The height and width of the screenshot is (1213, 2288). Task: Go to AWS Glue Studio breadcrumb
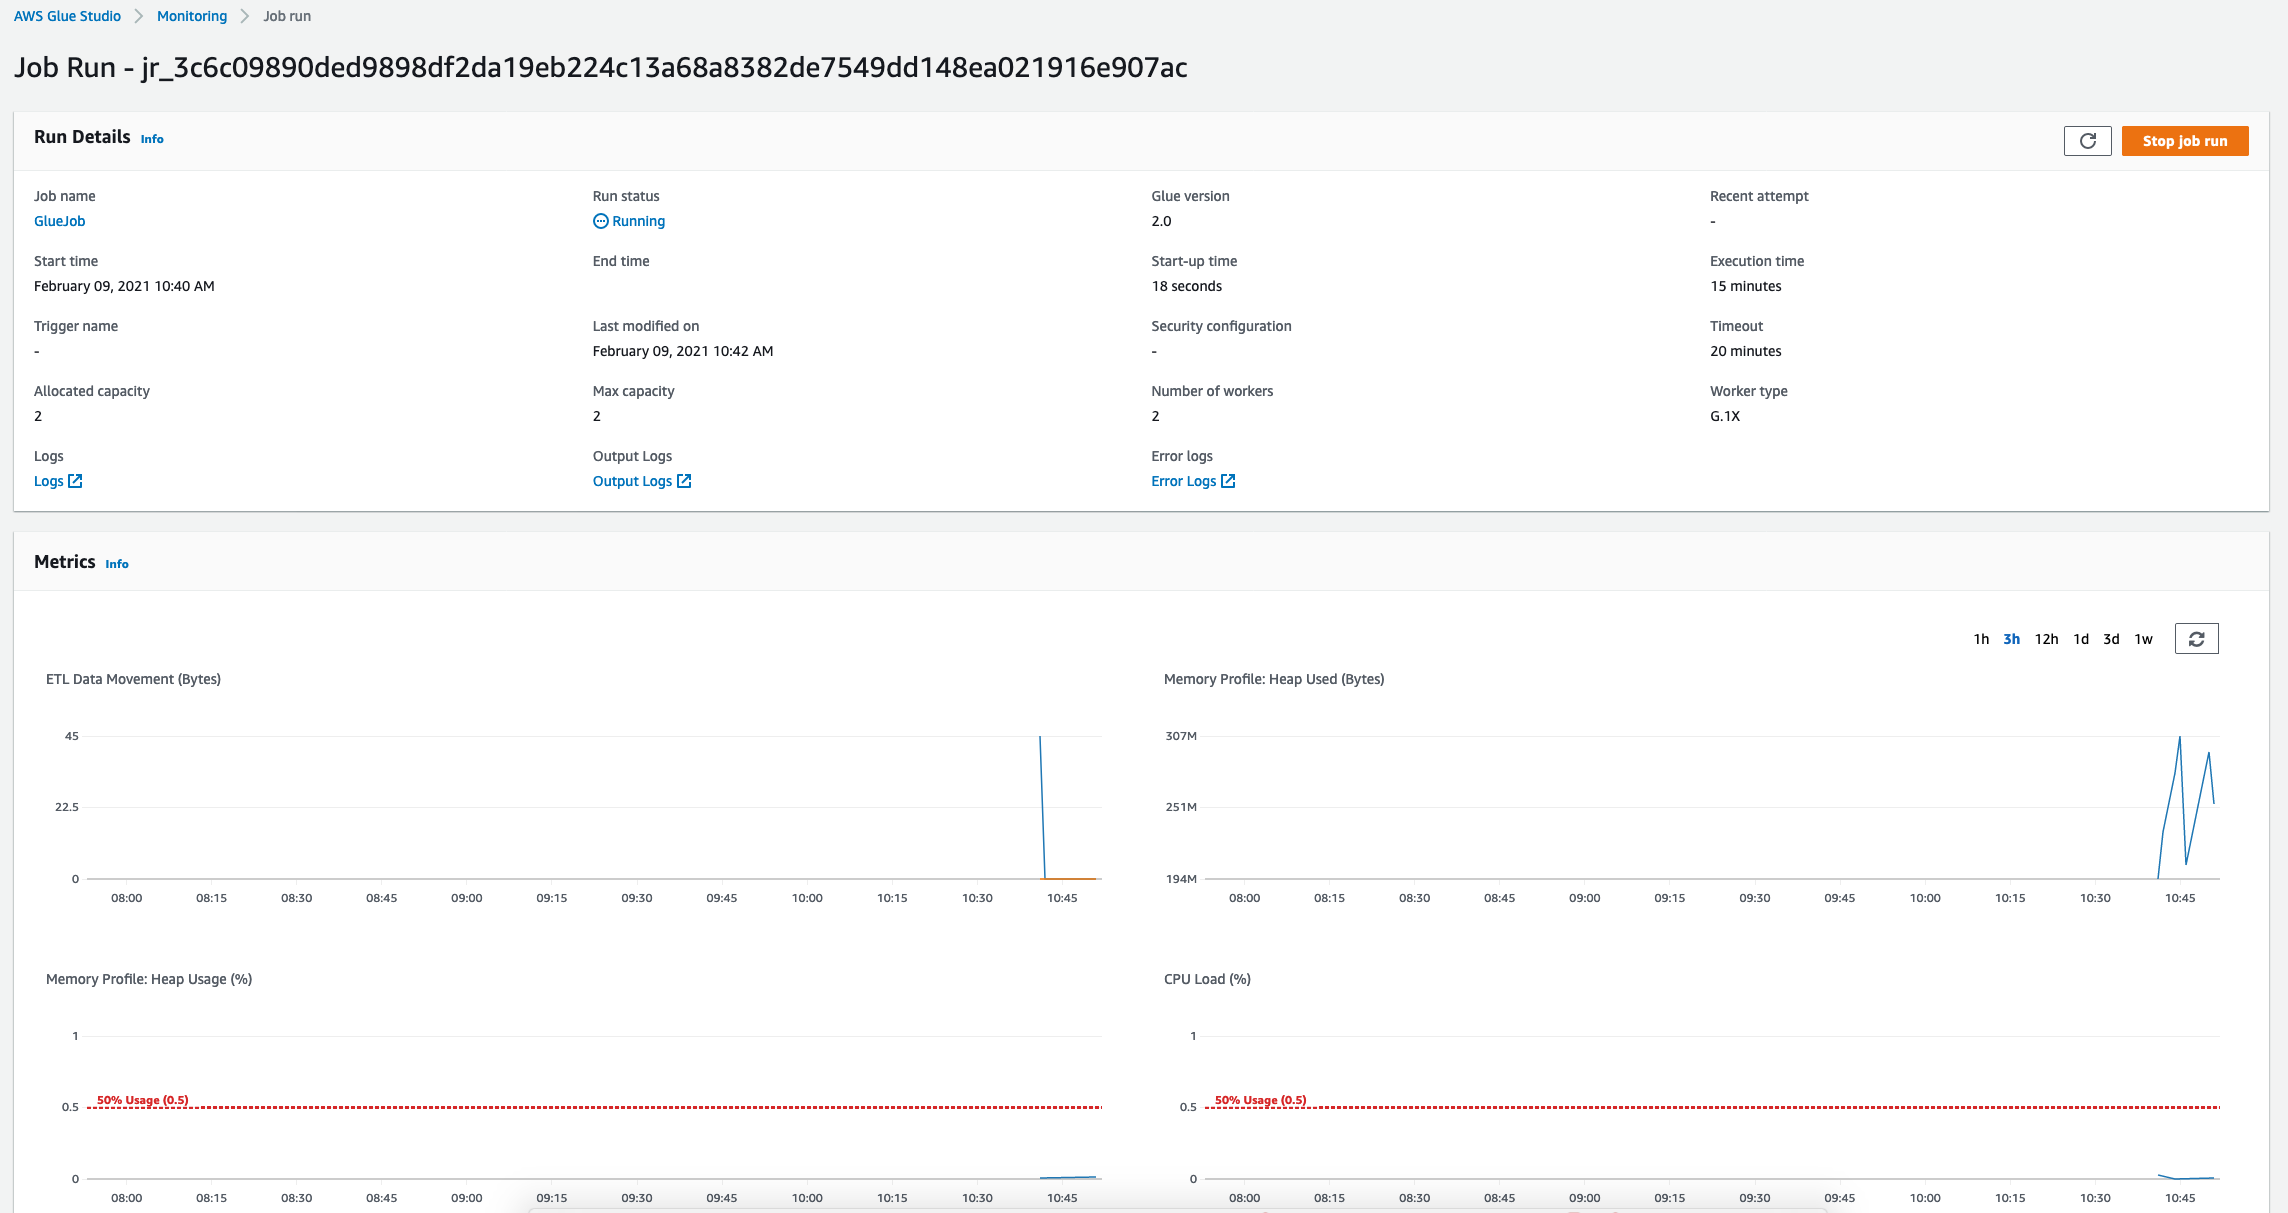67,16
